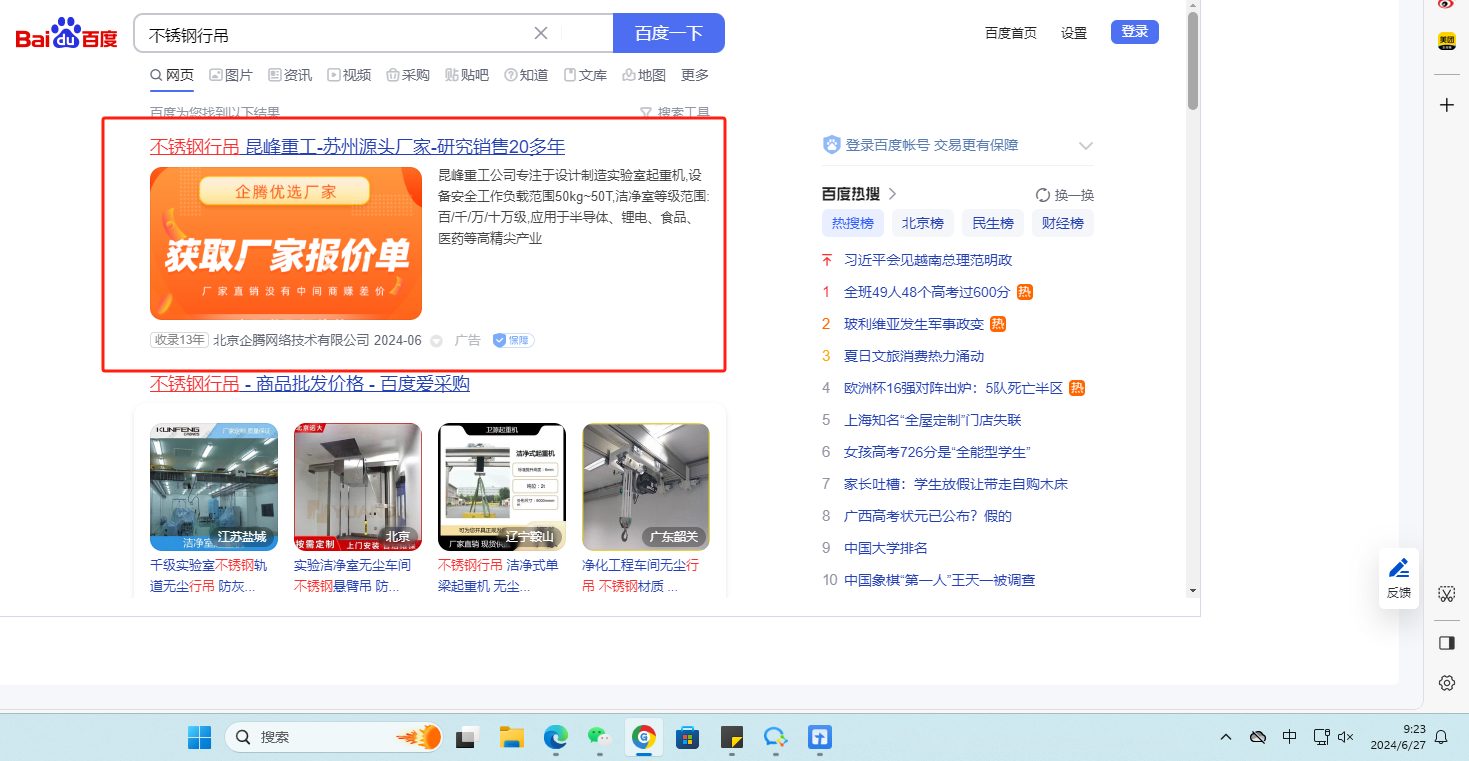Open hot topic 全班49人48个高考过600分
1469x761 pixels.
927,292
